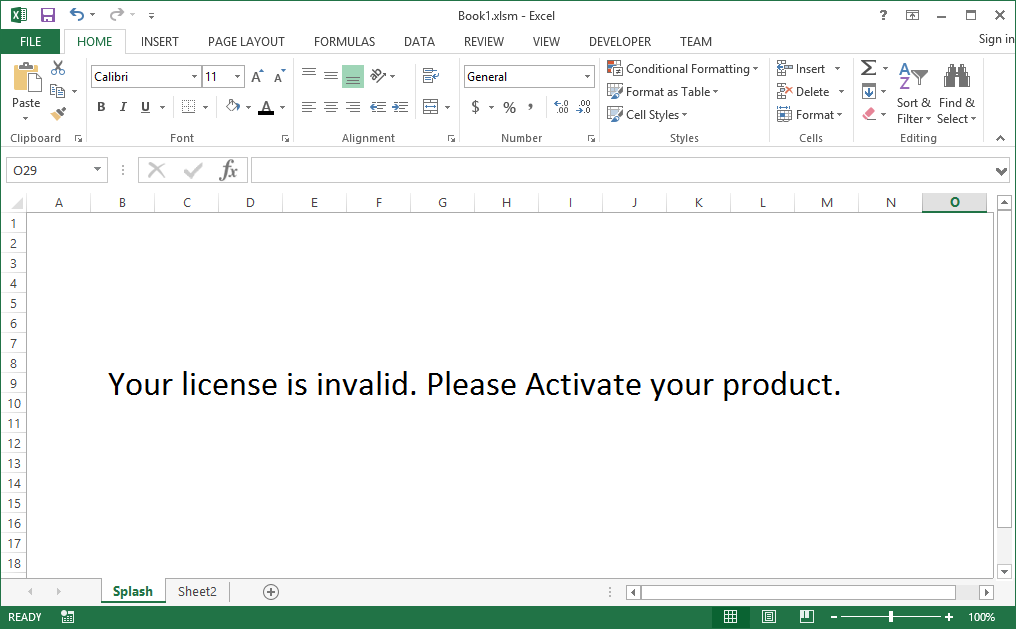Screen dimensions: 1016x629
Task: Apply Accounting Number Format dollar sign
Action: click(476, 107)
